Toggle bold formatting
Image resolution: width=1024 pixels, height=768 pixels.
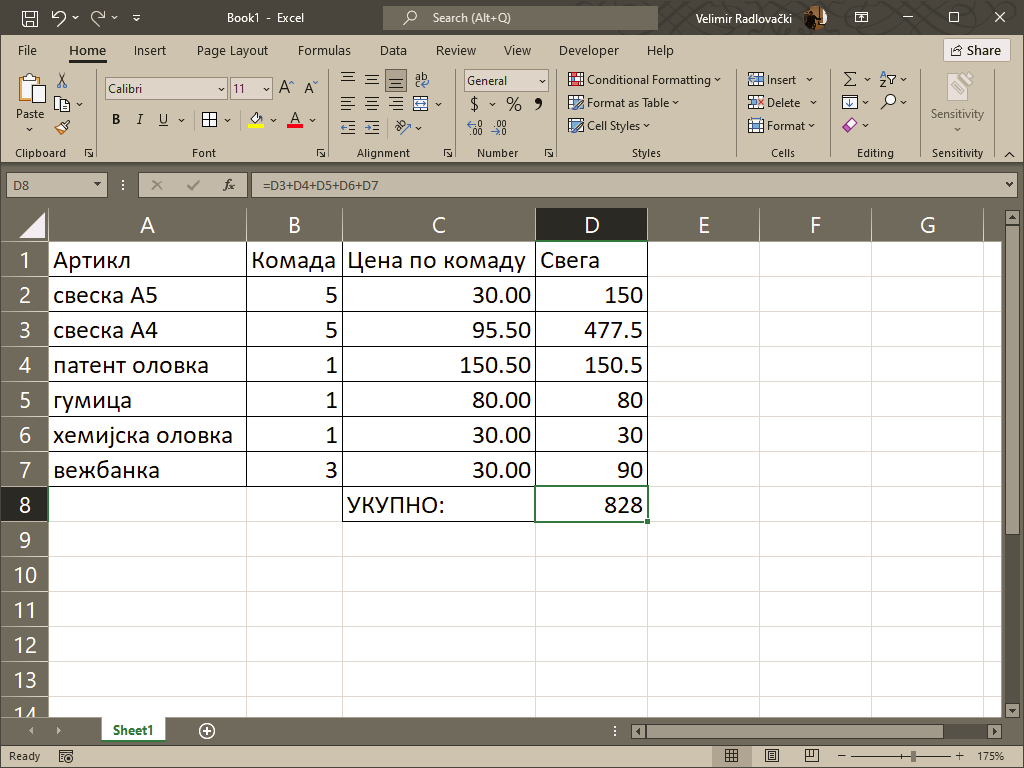coord(116,120)
